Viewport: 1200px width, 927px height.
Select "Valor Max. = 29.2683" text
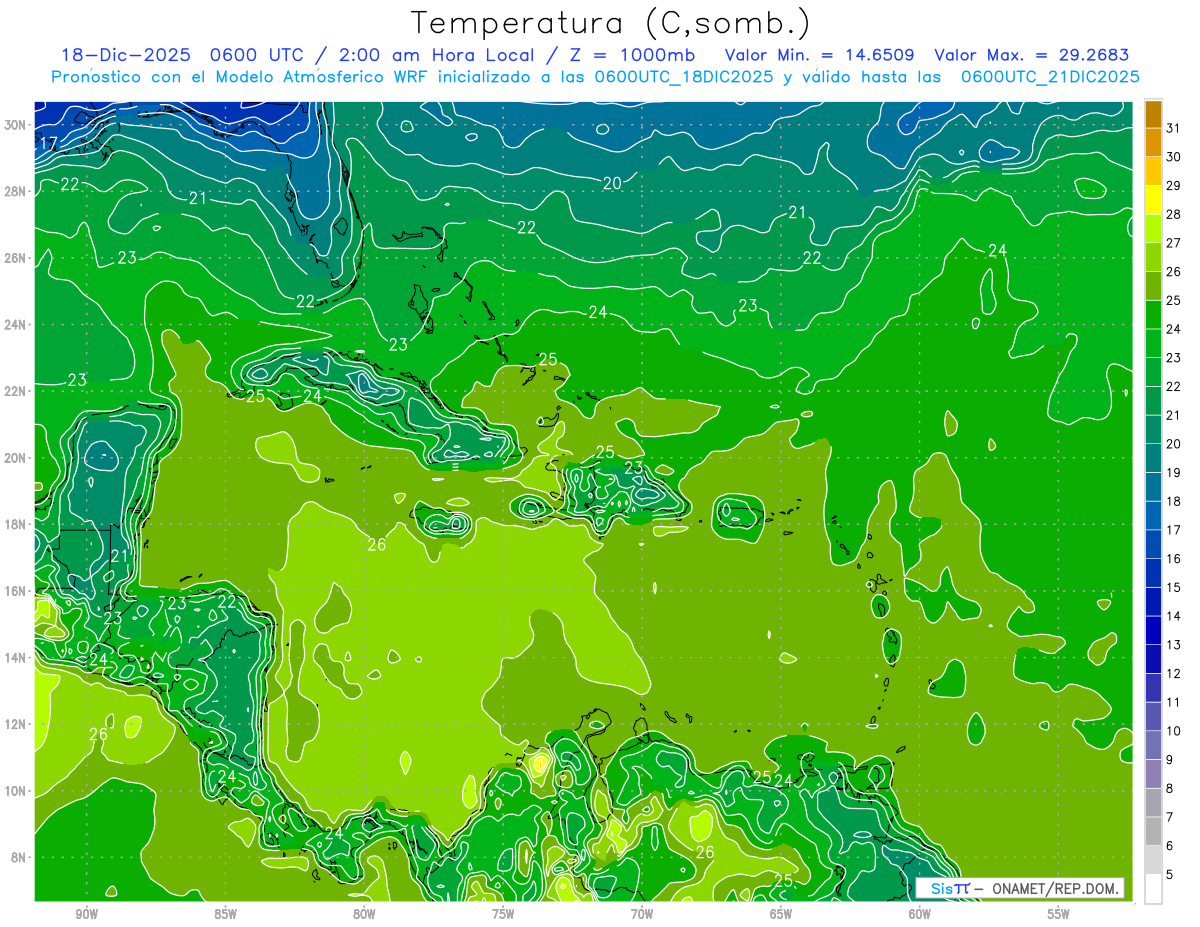[x=1031, y=55]
